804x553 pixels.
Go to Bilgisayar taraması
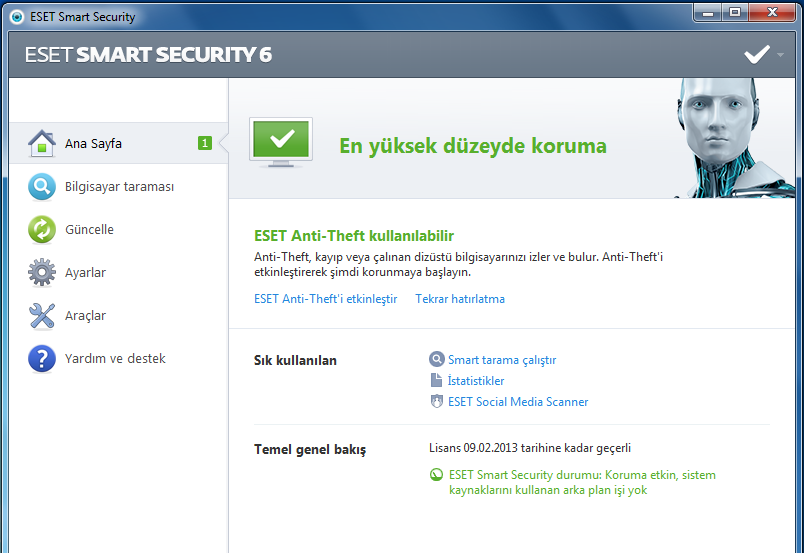click(118, 187)
